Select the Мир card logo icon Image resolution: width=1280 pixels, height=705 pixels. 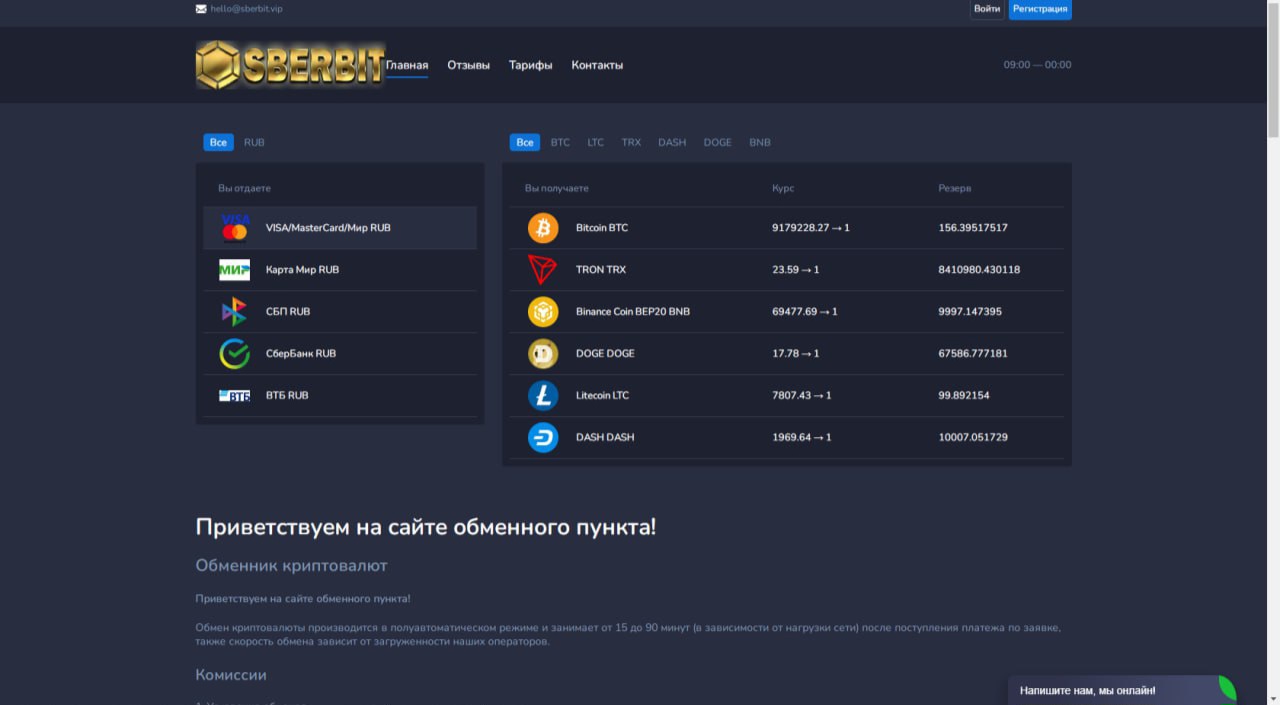pos(235,270)
